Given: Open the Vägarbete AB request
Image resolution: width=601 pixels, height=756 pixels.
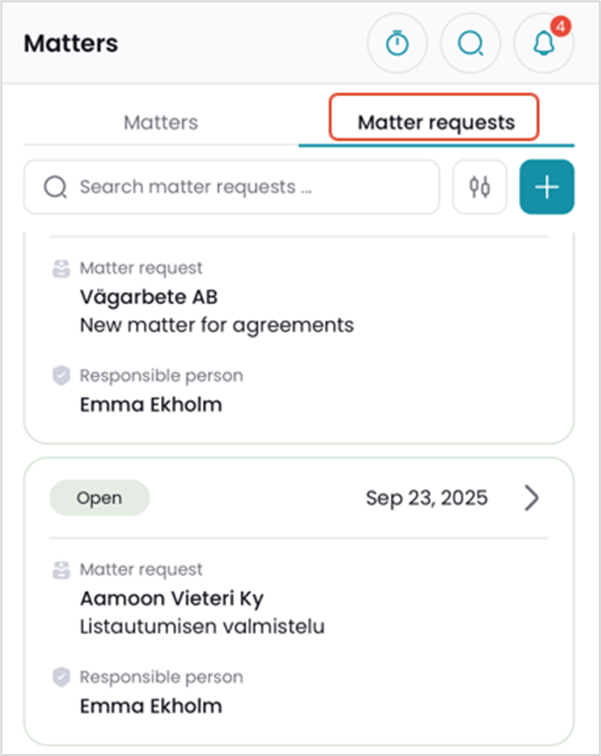Looking at the screenshot, I should coord(148,297).
